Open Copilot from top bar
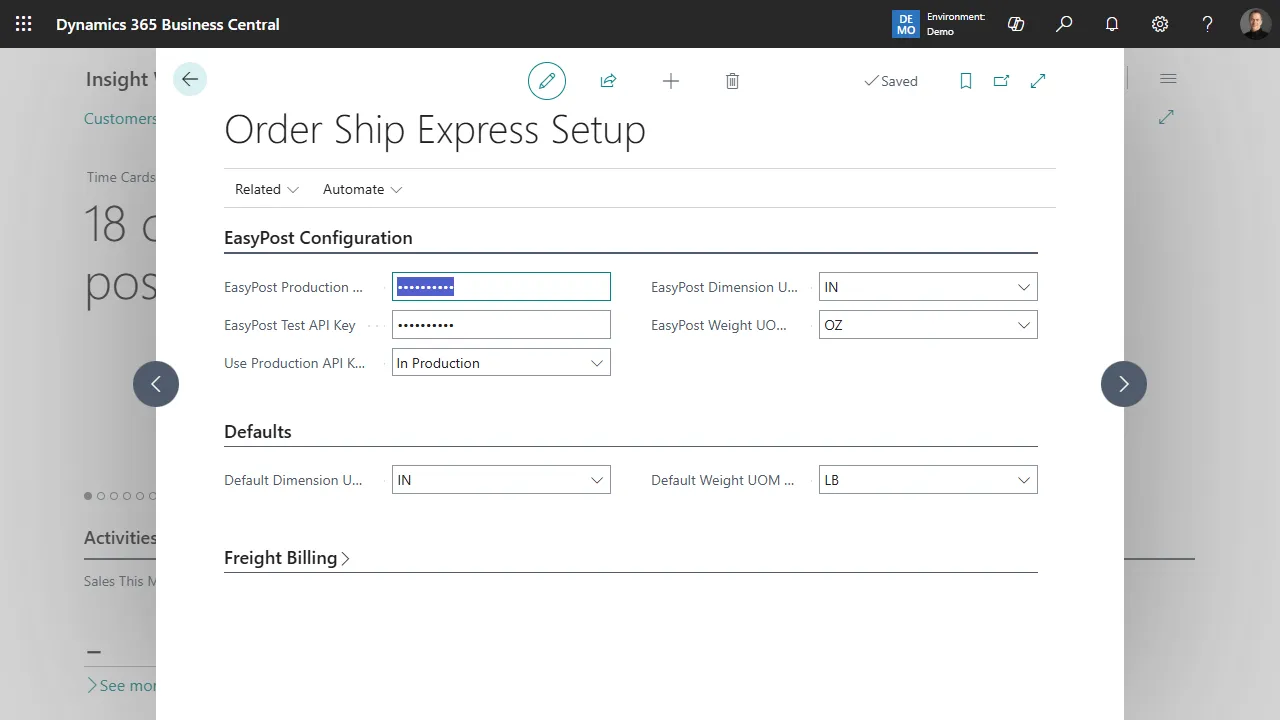The image size is (1280, 720). tap(1016, 24)
